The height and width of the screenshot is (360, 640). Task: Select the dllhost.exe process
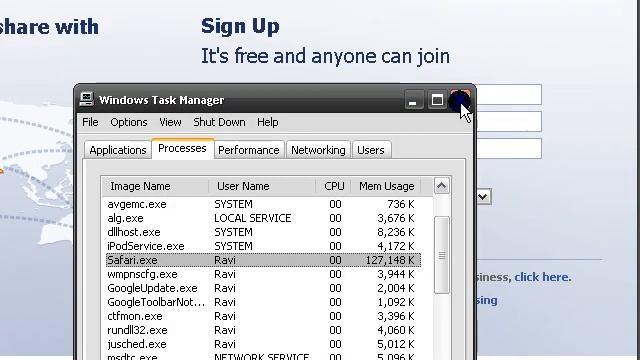(263, 232)
